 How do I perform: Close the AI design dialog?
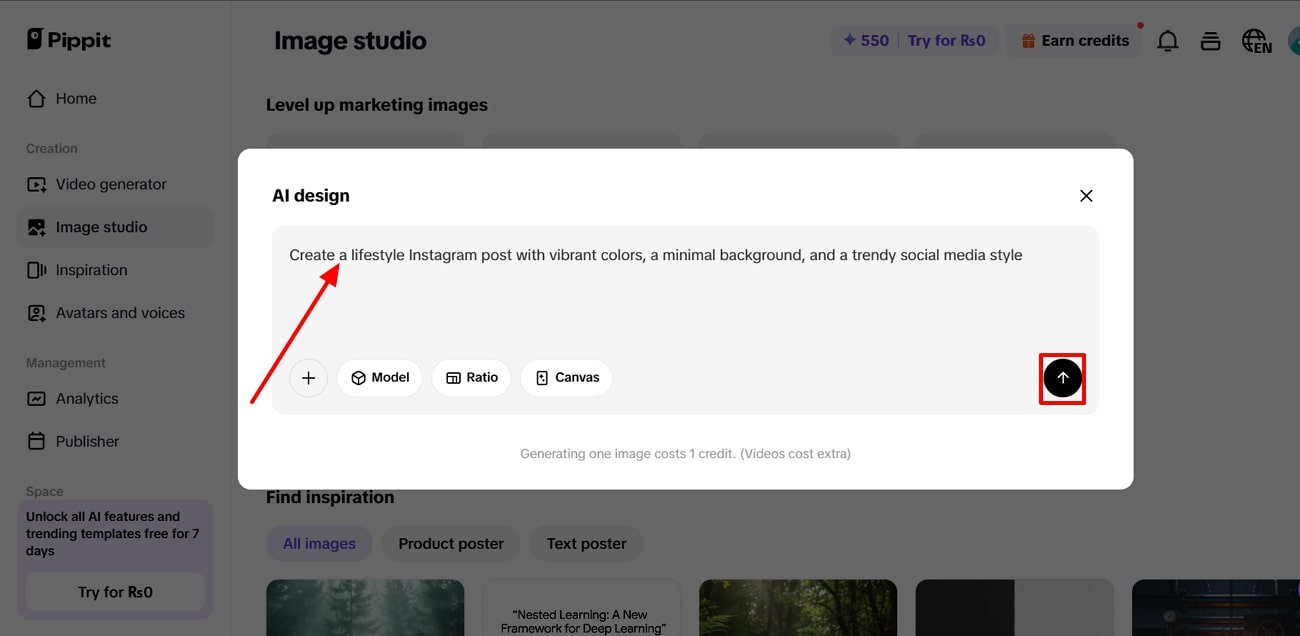click(1086, 196)
